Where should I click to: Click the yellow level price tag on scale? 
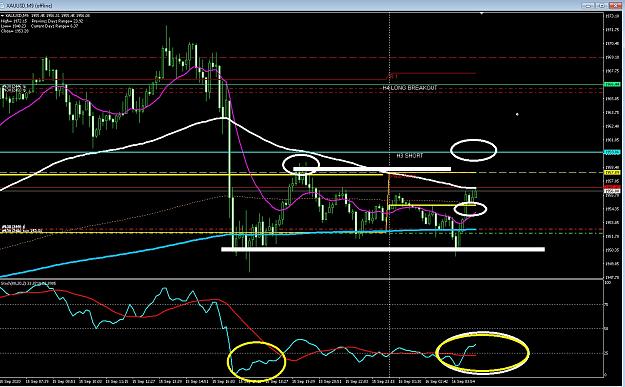tap(612, 173)
